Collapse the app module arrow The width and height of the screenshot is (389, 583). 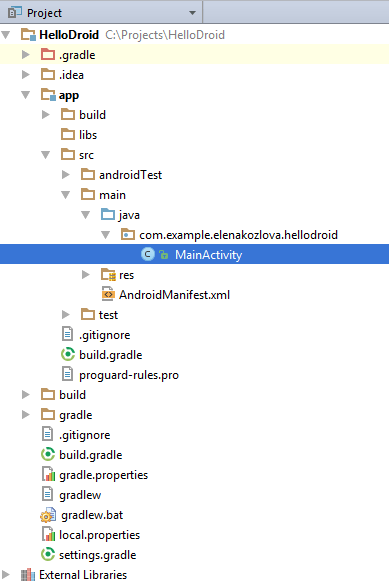pos(26,95)
